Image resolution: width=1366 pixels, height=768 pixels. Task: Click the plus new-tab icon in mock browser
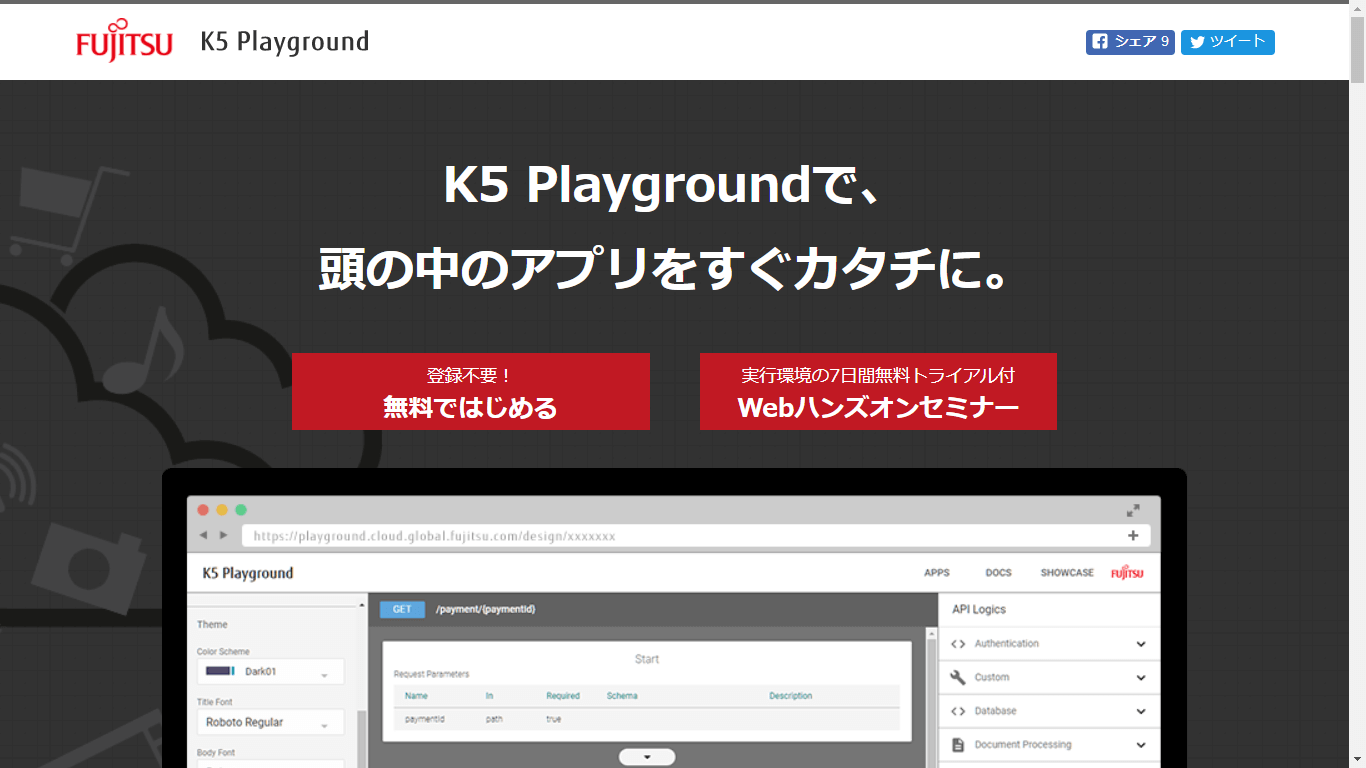[x=1133, y=536]
